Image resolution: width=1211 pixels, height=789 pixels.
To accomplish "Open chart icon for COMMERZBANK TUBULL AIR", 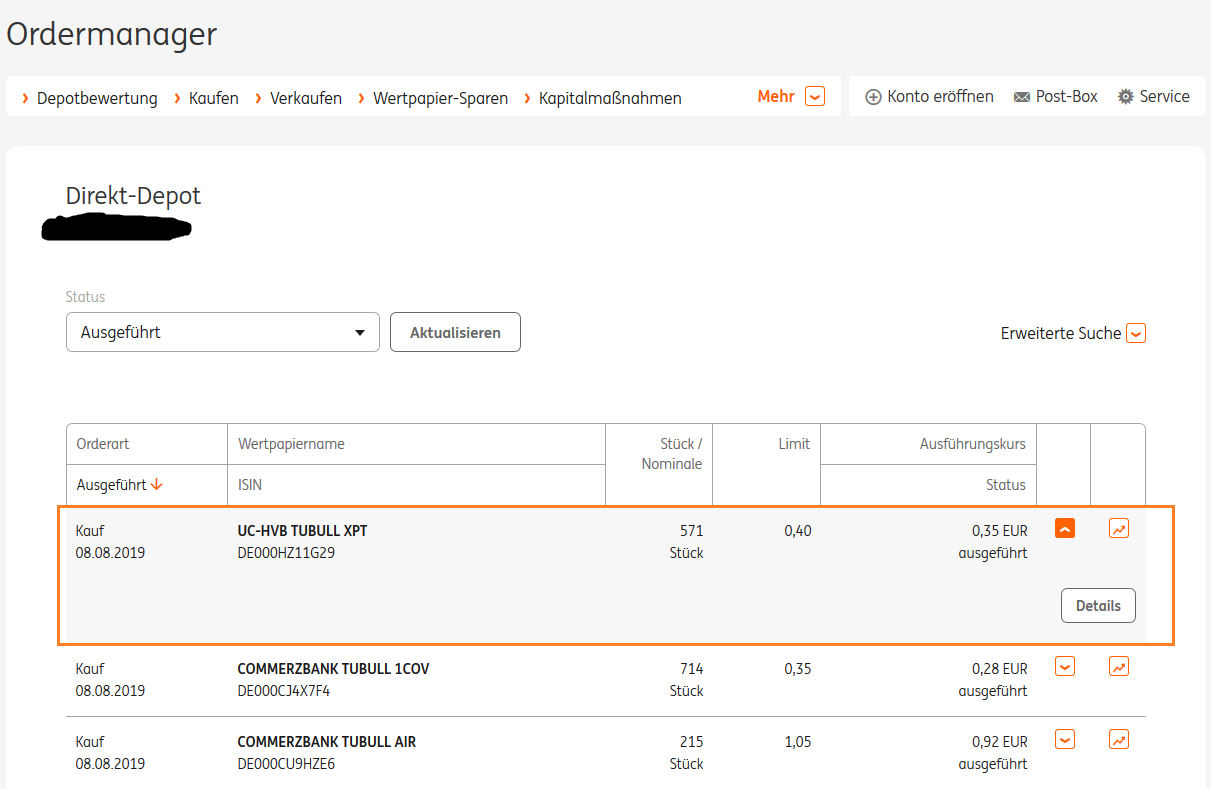I will tap(1119, 740).
